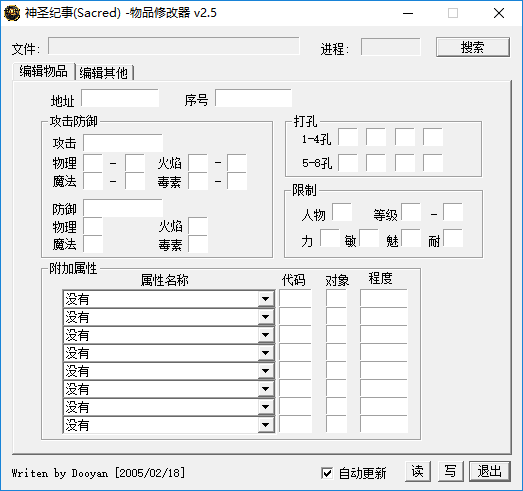Click the 防御 value field

click(123, 208)
